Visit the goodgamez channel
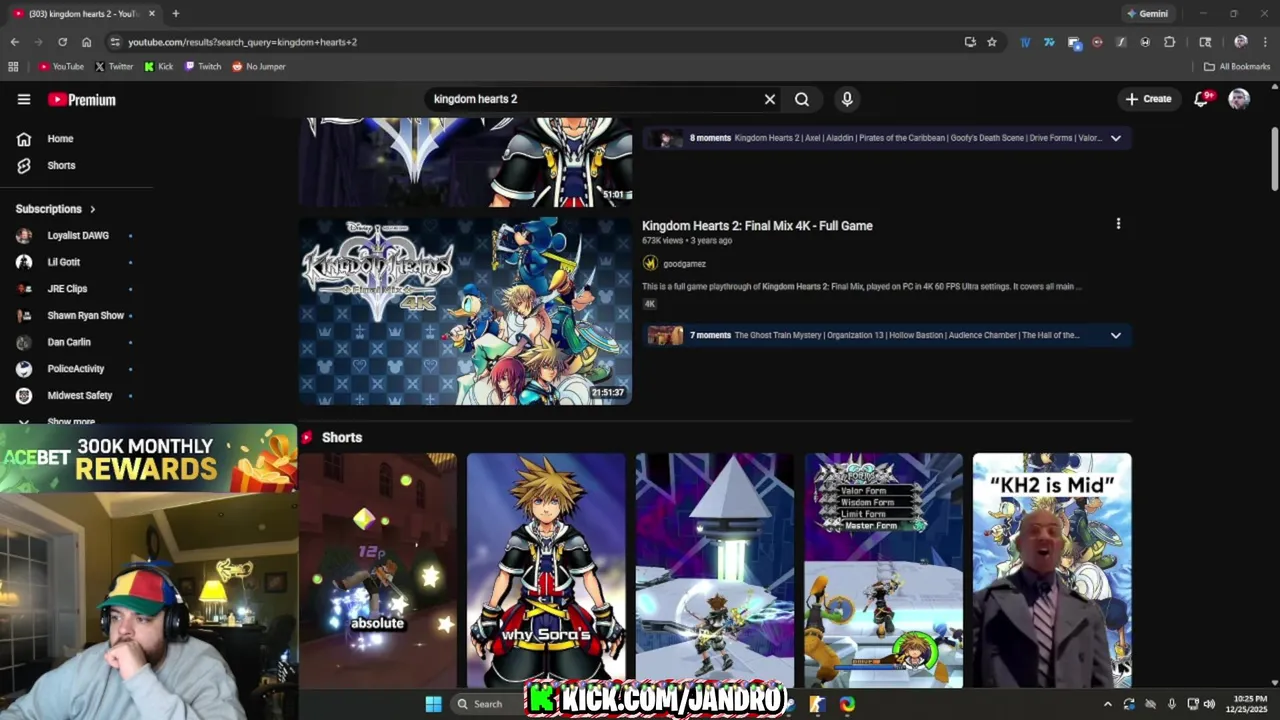The width and height of the screenshot is (1280, 720). click(x=684, y=264)
